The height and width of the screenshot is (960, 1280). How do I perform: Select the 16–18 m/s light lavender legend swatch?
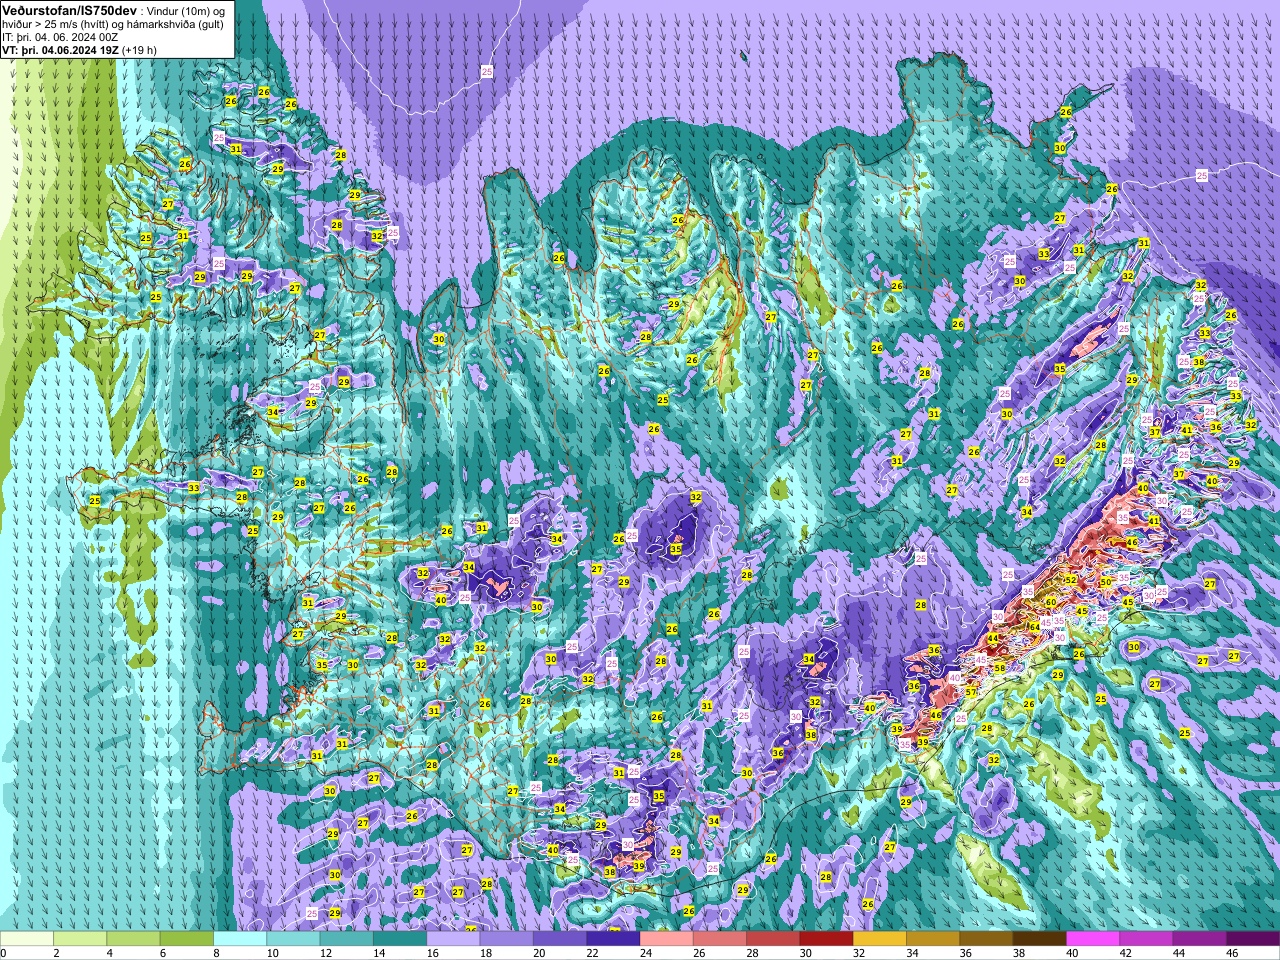click(x=454, y=939)
